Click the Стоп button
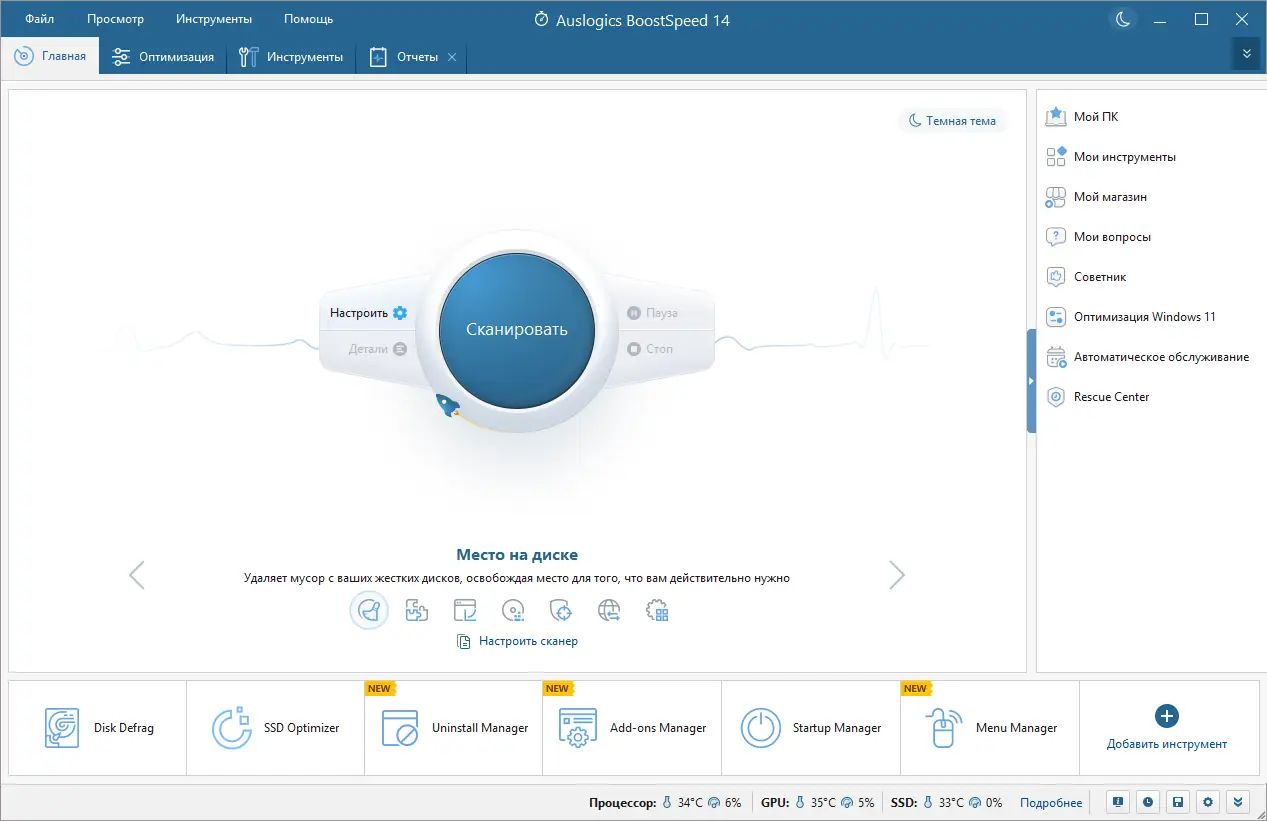Screen dimensions: 1267x821 pyautogui.click(x=650, y=349)
